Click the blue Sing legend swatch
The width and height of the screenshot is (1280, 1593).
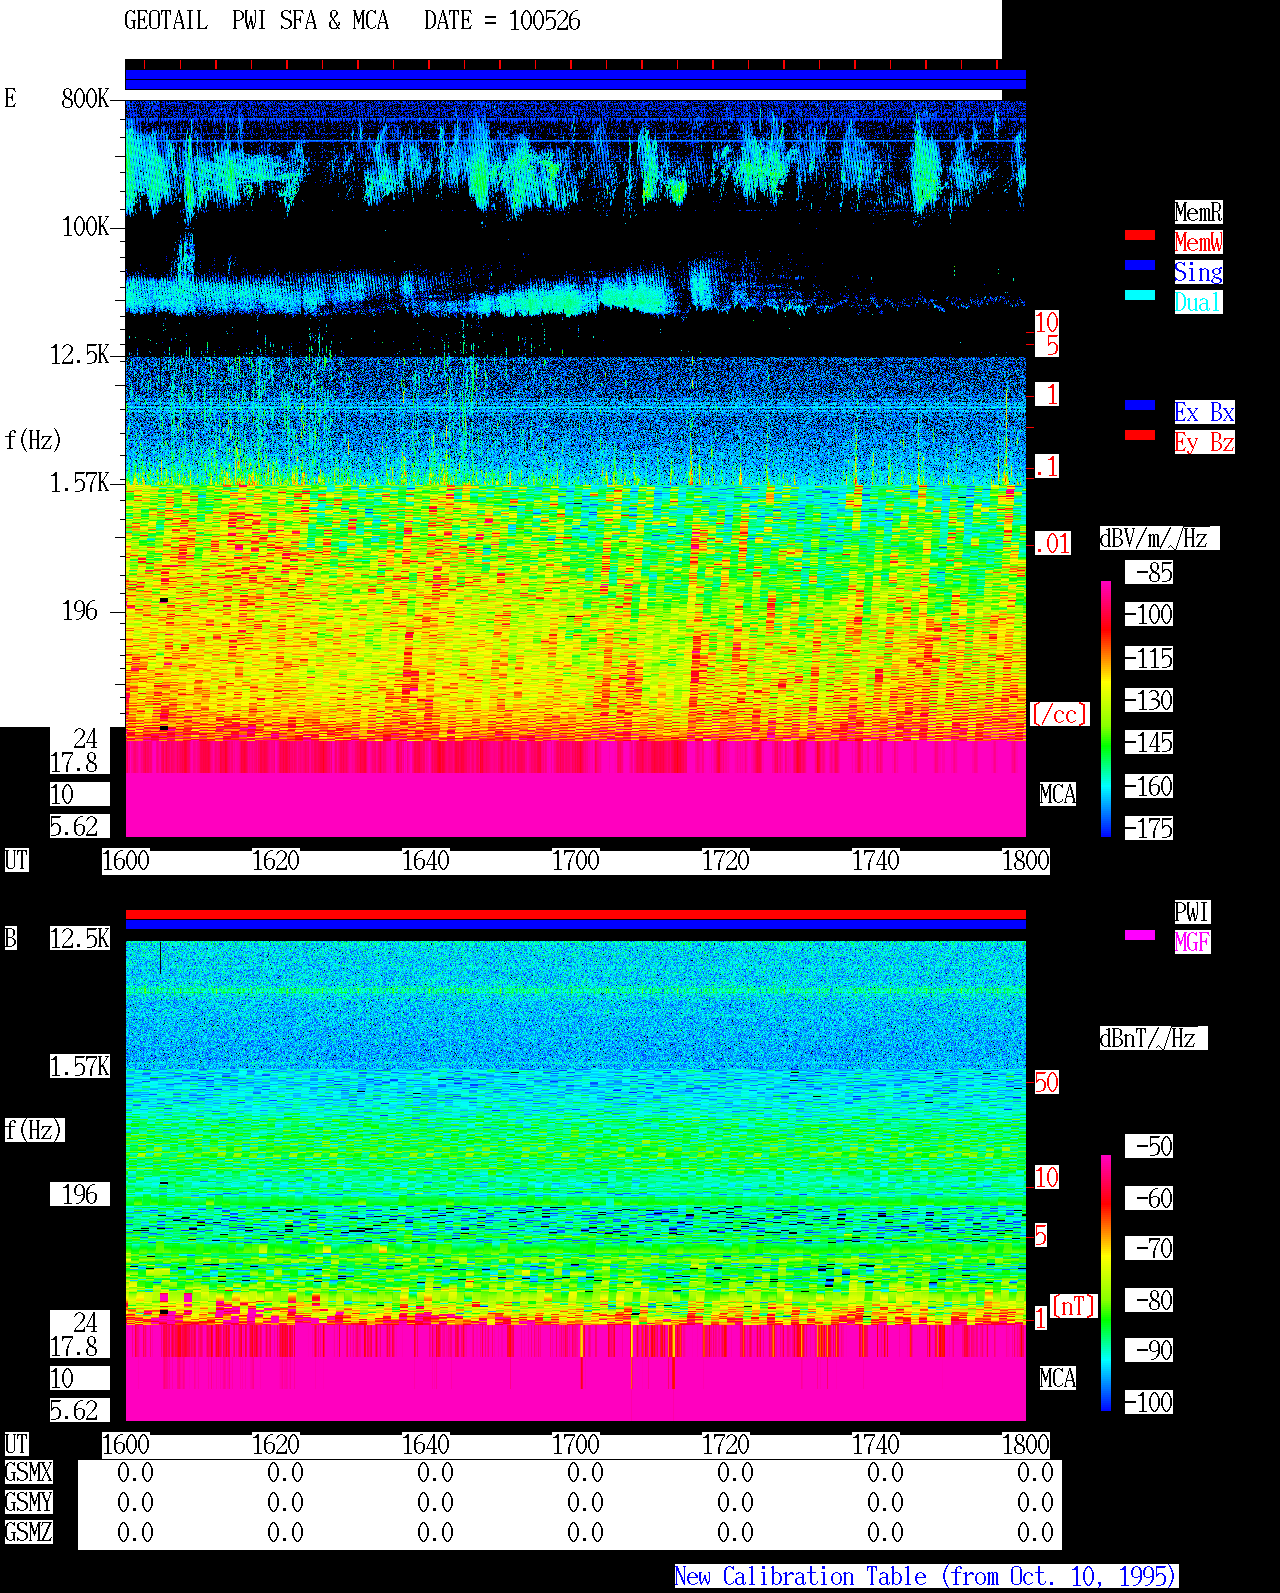click(x=1140, y=265)
